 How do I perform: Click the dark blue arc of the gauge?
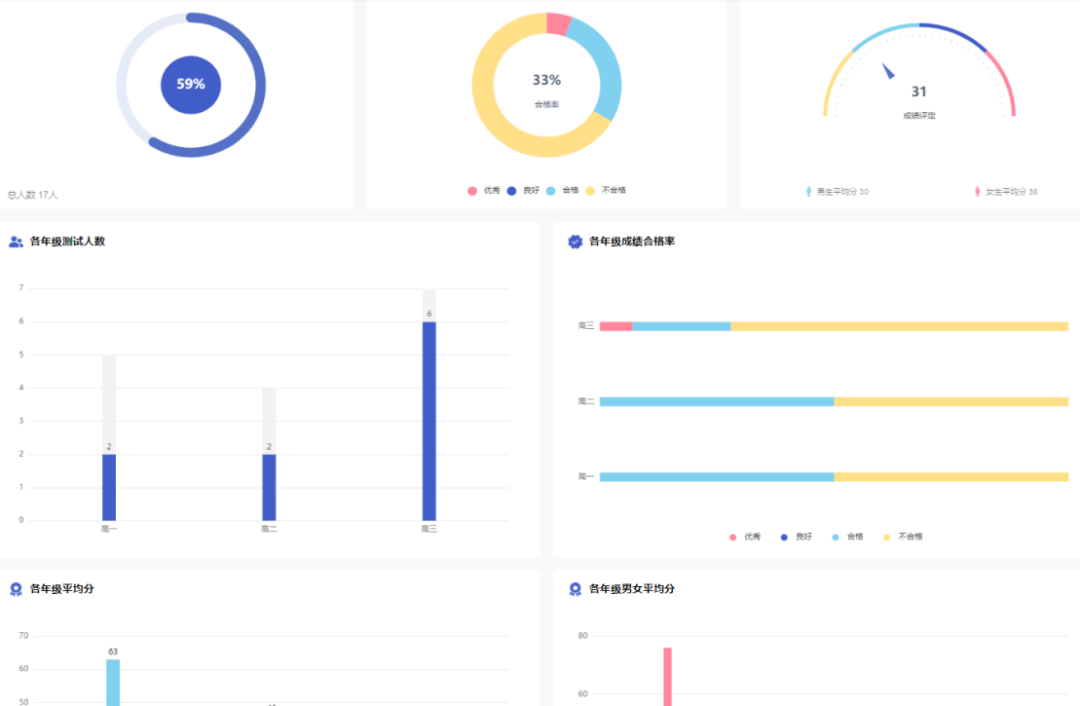tap(956, 33)
